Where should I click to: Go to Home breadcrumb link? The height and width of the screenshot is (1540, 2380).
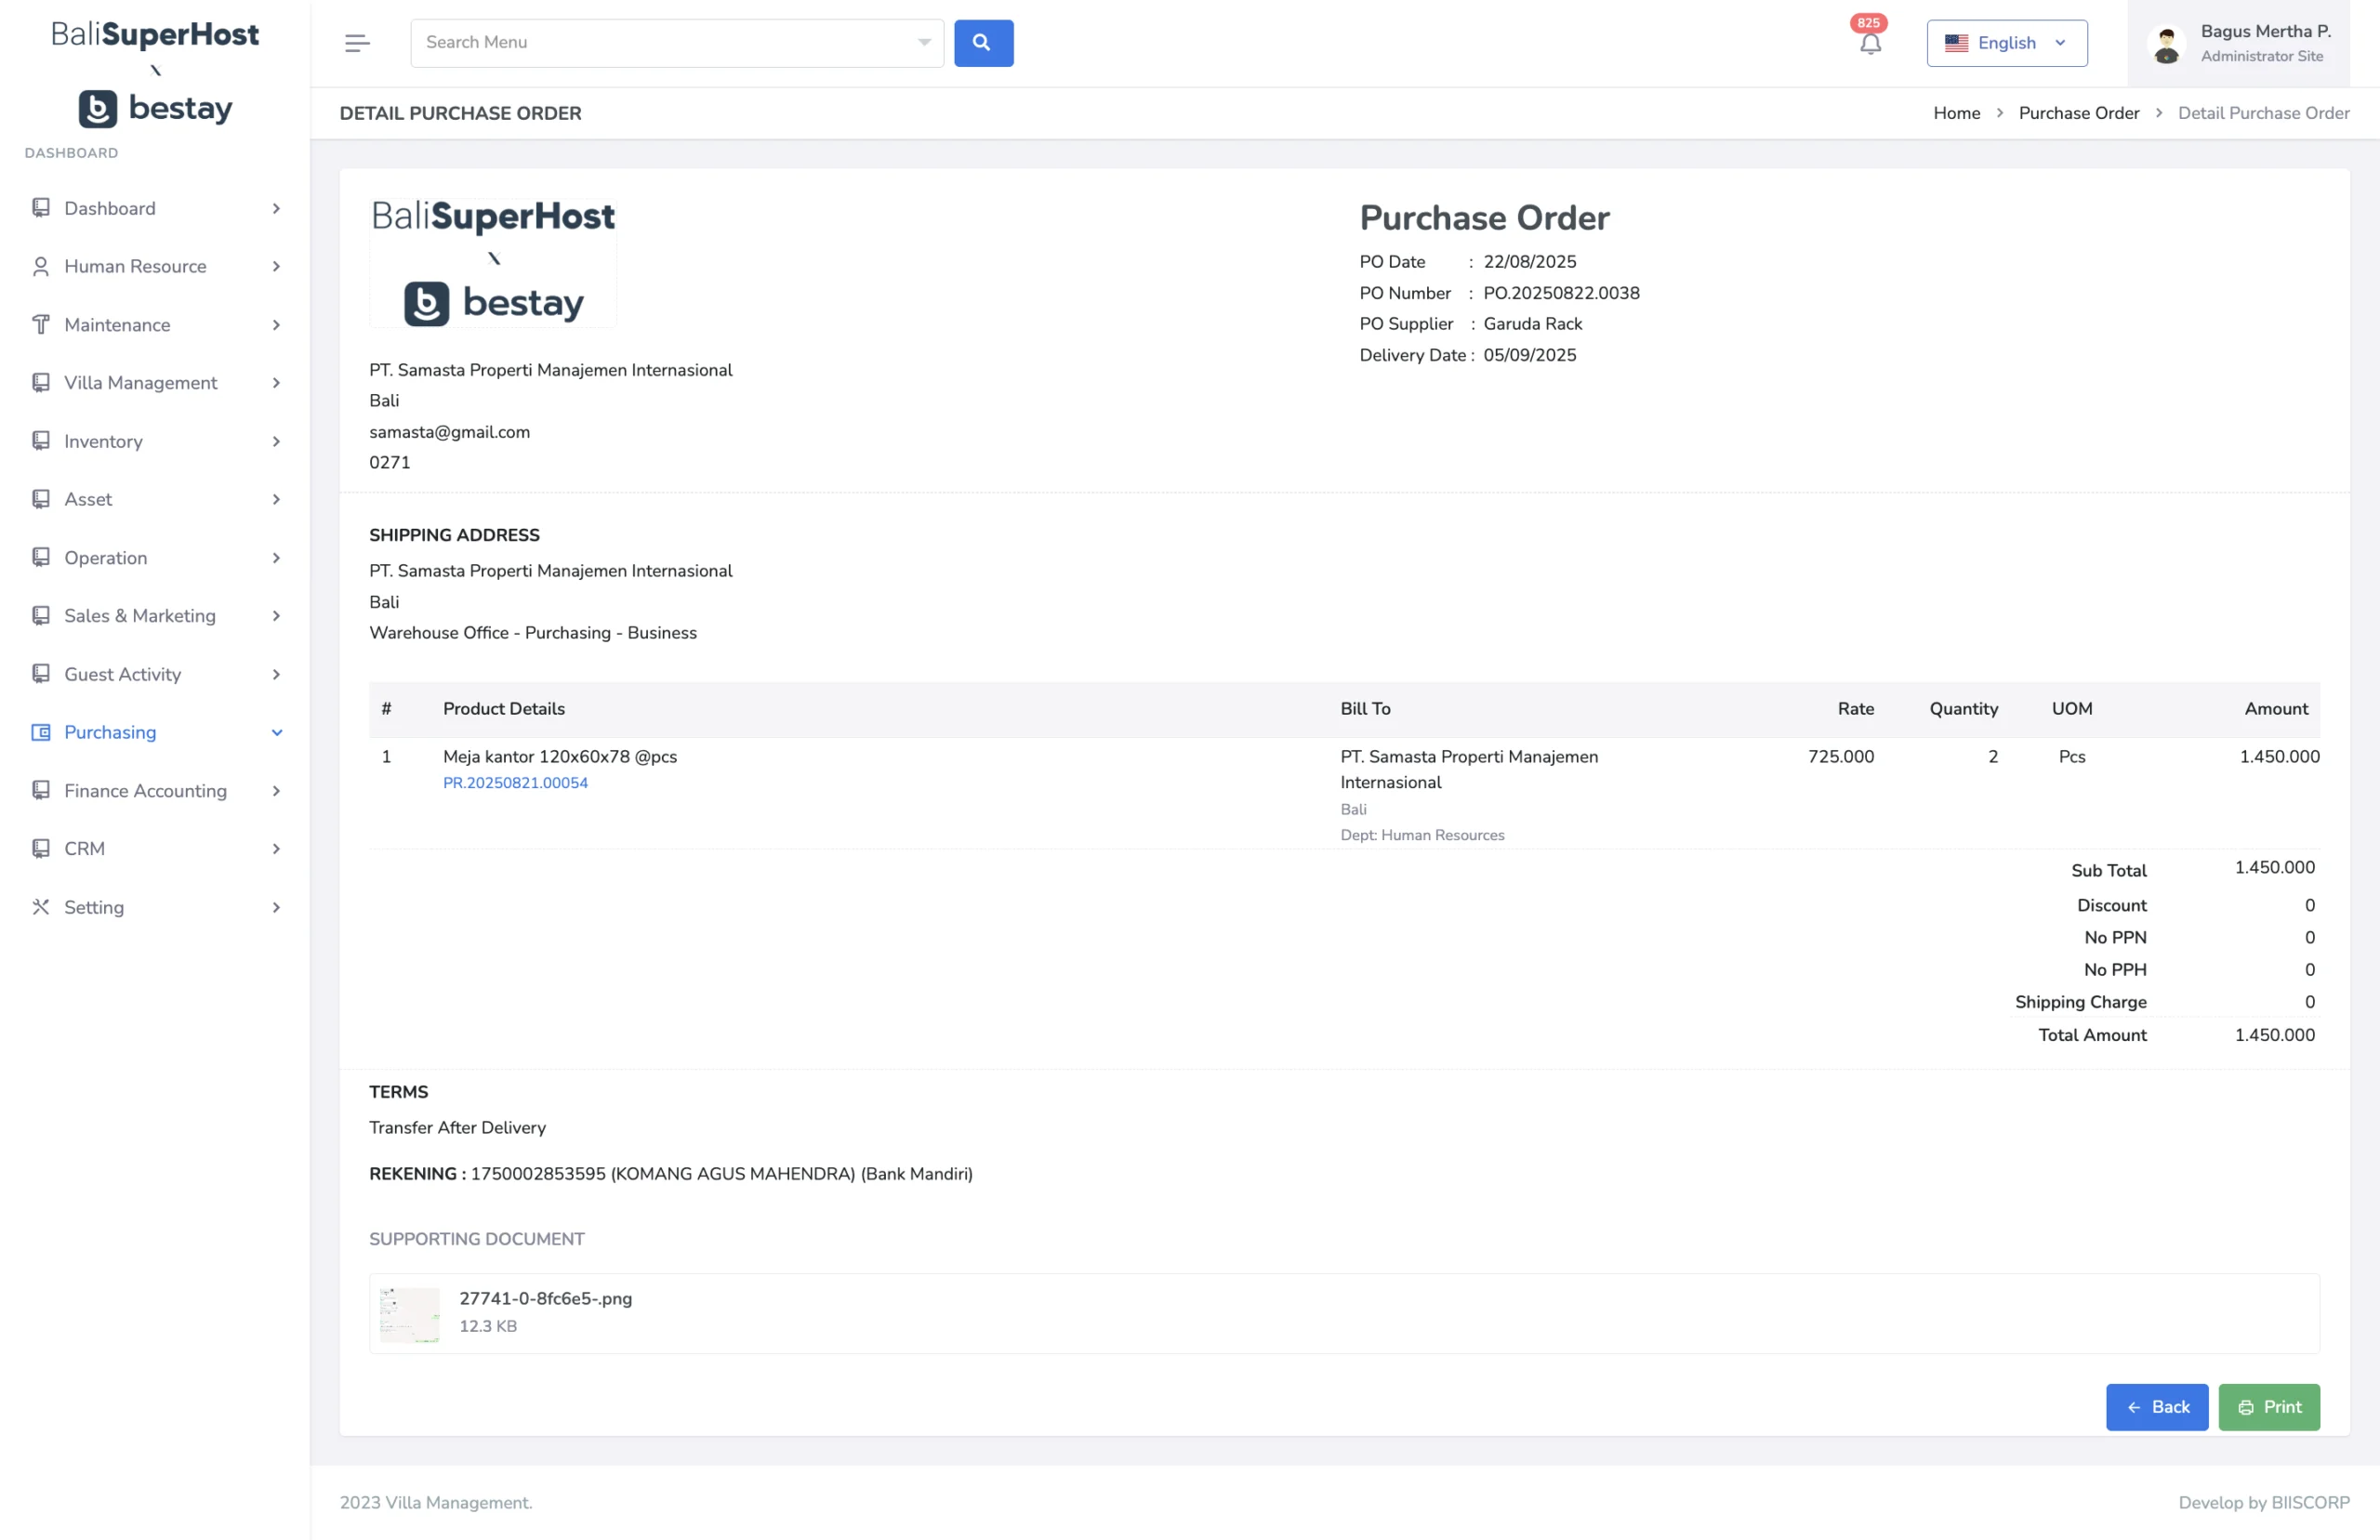click(1956, 113)
